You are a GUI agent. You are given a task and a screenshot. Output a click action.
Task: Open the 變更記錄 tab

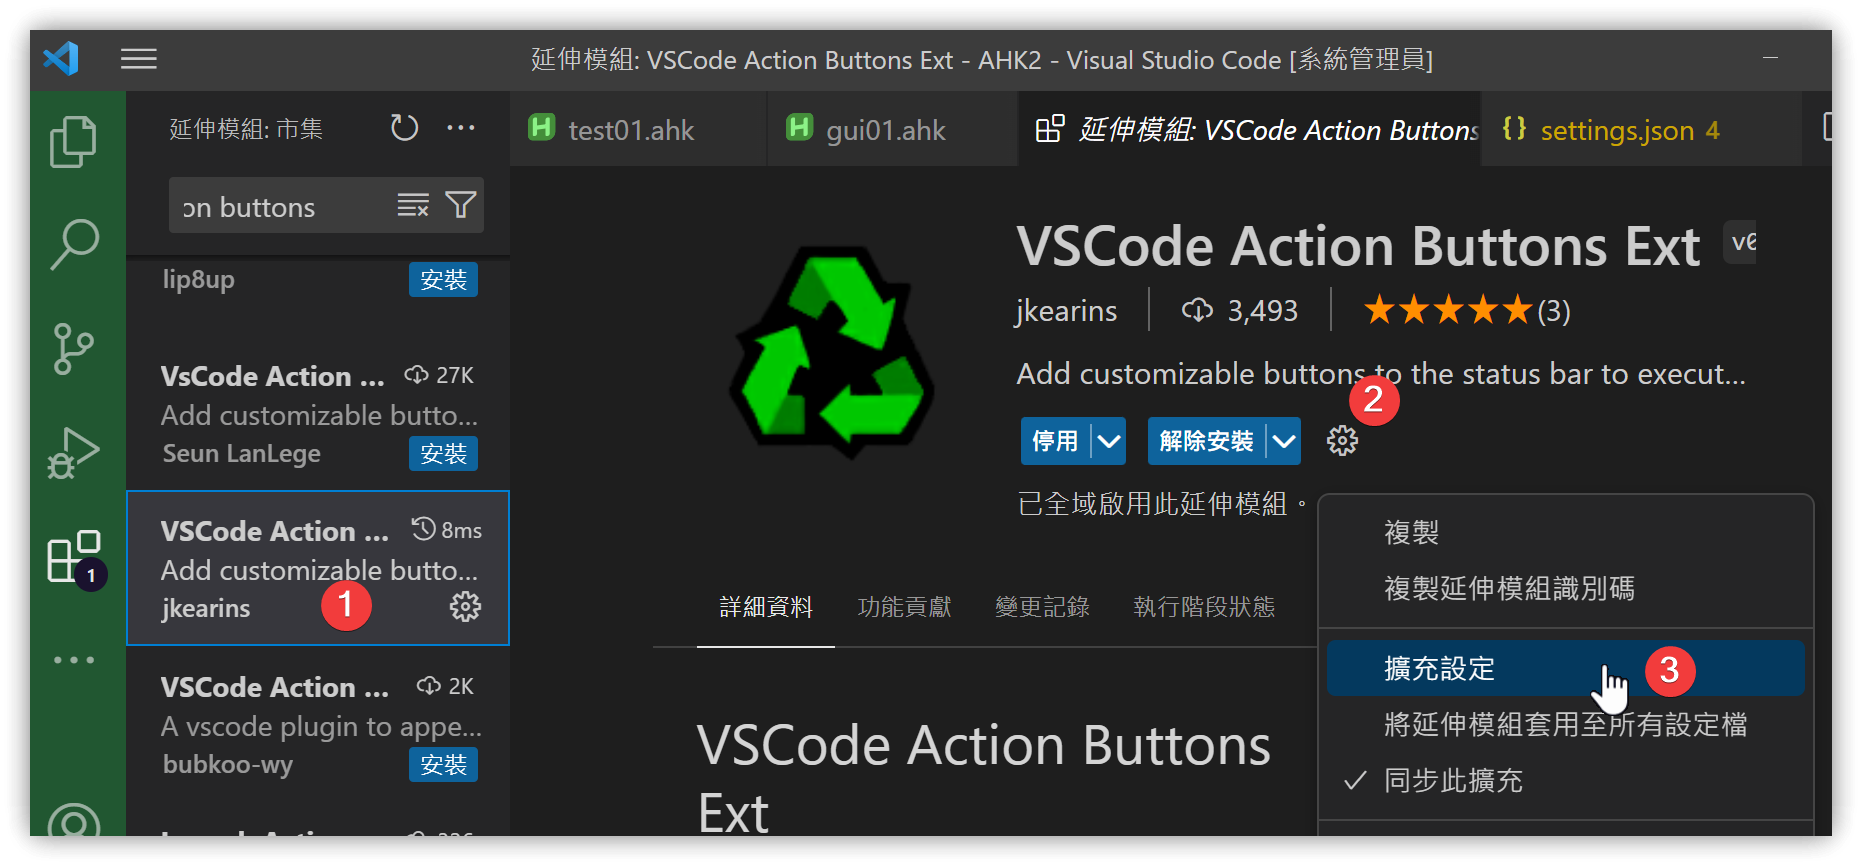pos(1042,607)
